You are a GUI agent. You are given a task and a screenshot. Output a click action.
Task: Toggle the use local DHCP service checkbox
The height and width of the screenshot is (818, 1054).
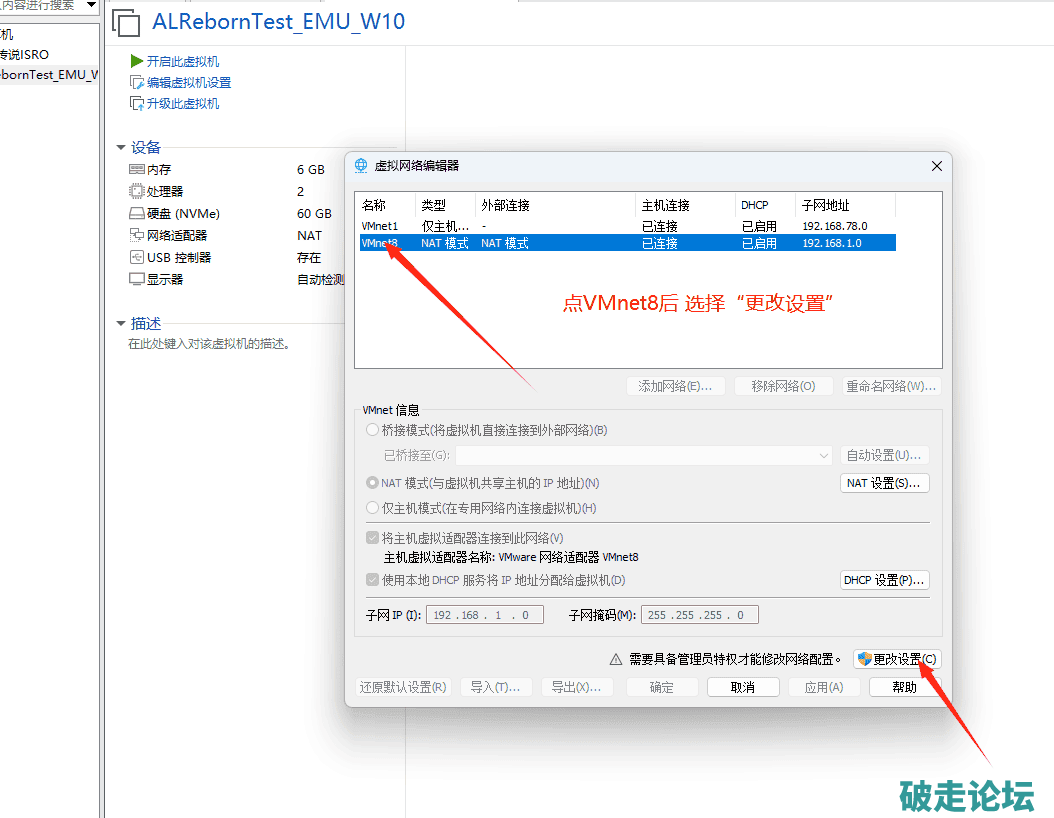[x=373, y=581]
